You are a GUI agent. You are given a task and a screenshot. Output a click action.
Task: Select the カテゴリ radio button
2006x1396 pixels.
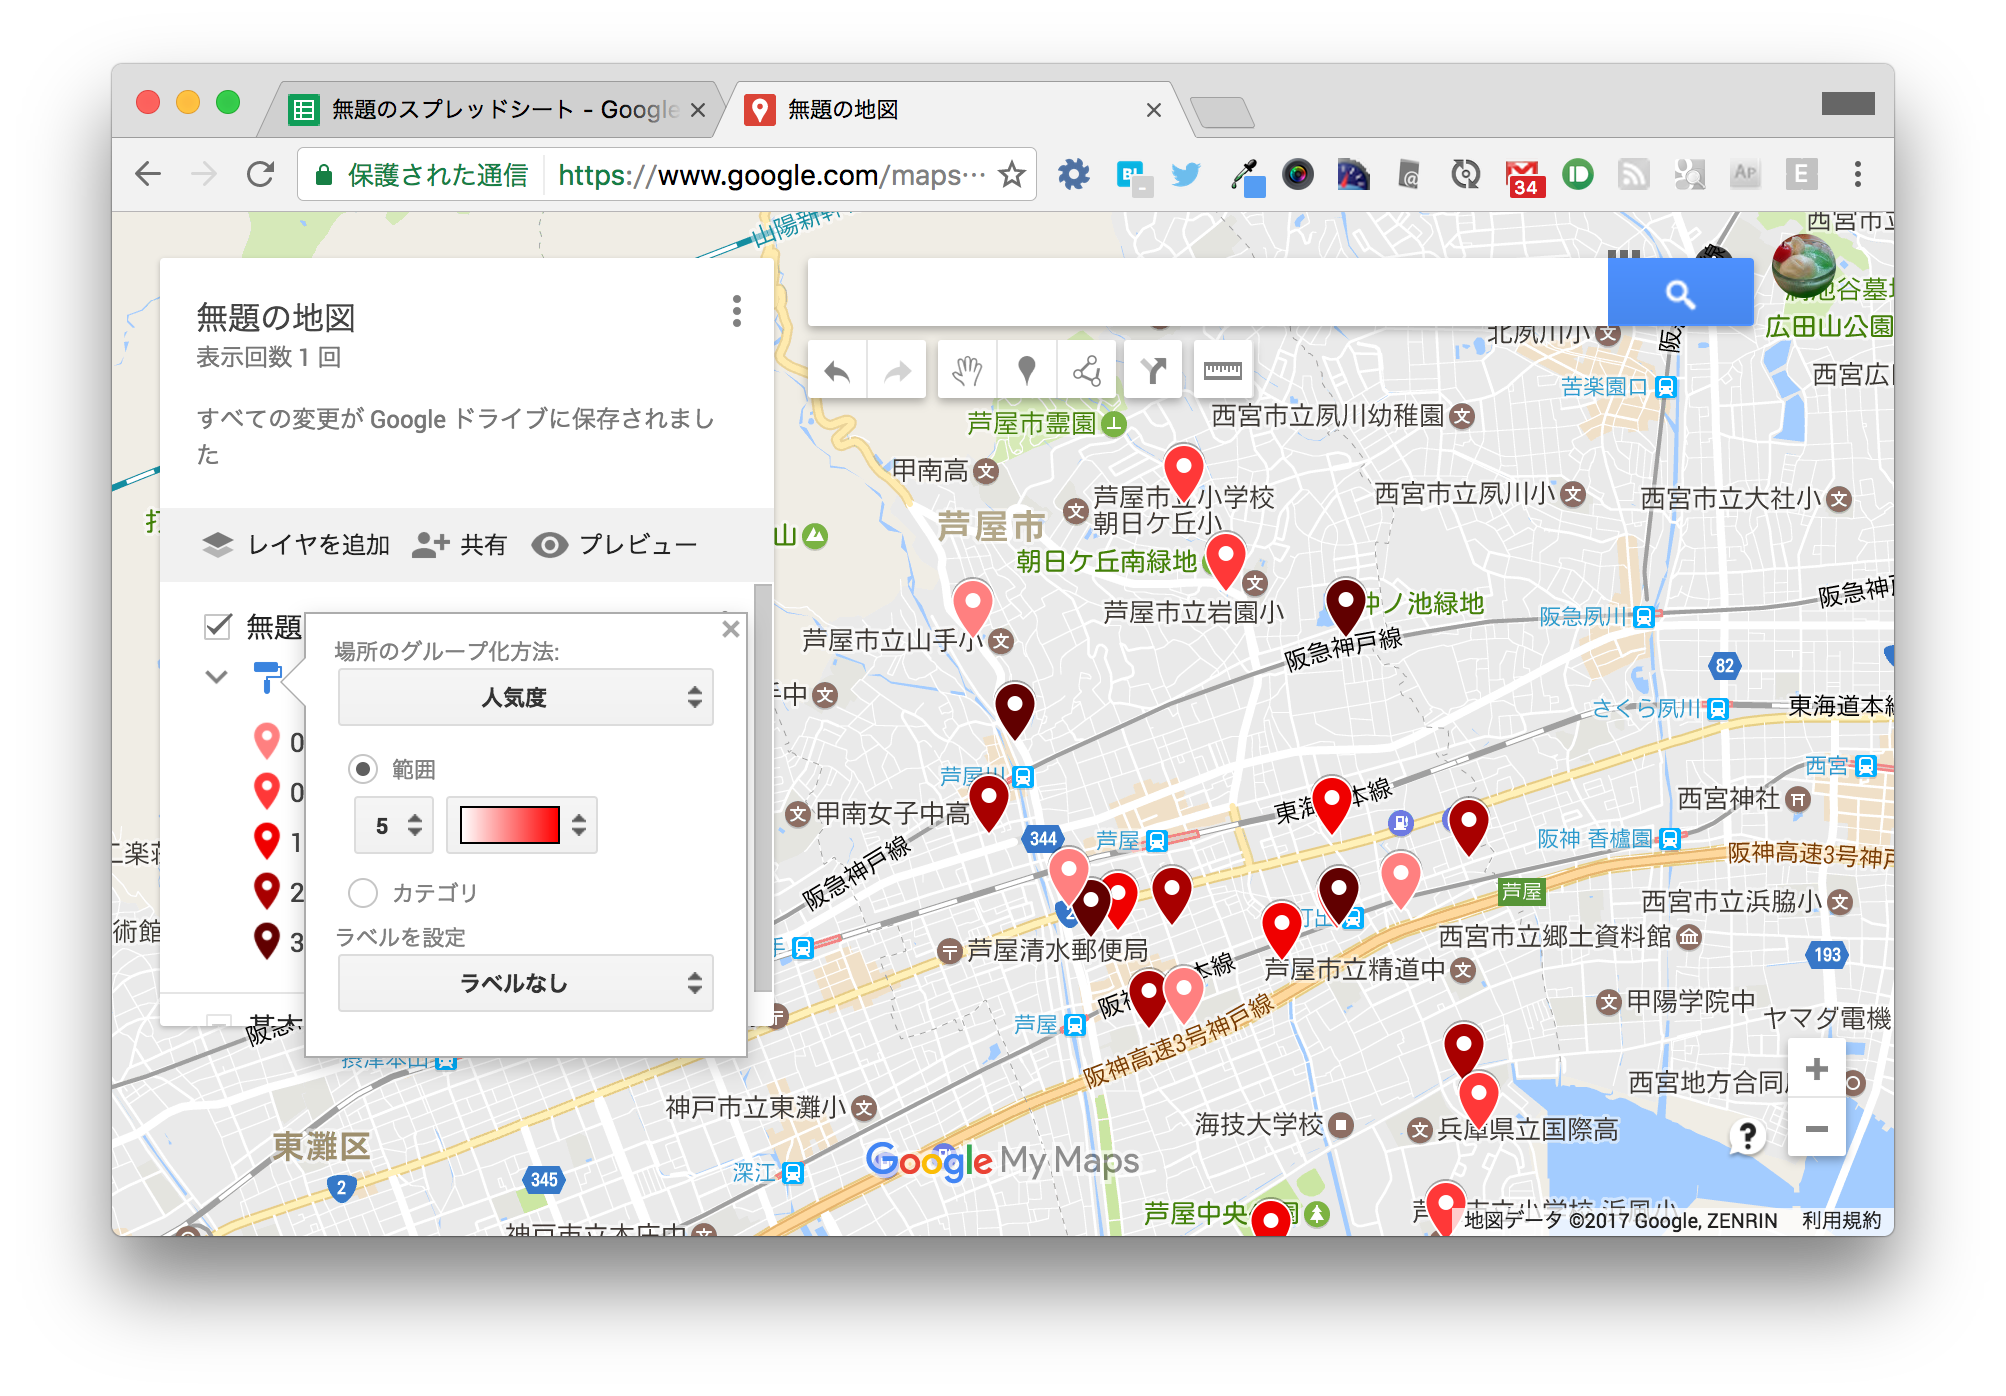tap(362, 892)
